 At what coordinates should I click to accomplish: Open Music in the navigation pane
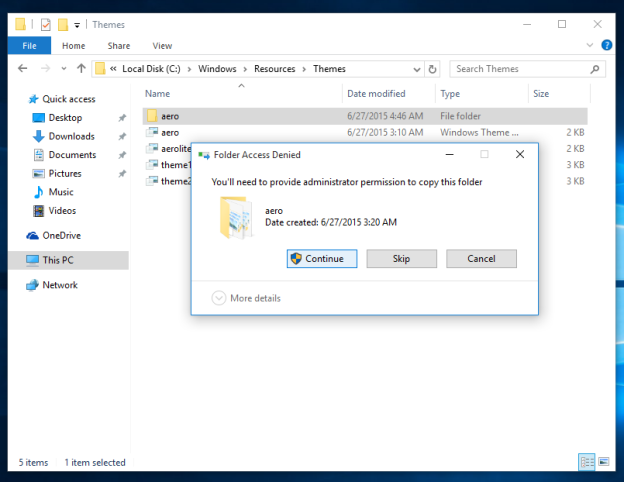[x=61, y=192]
